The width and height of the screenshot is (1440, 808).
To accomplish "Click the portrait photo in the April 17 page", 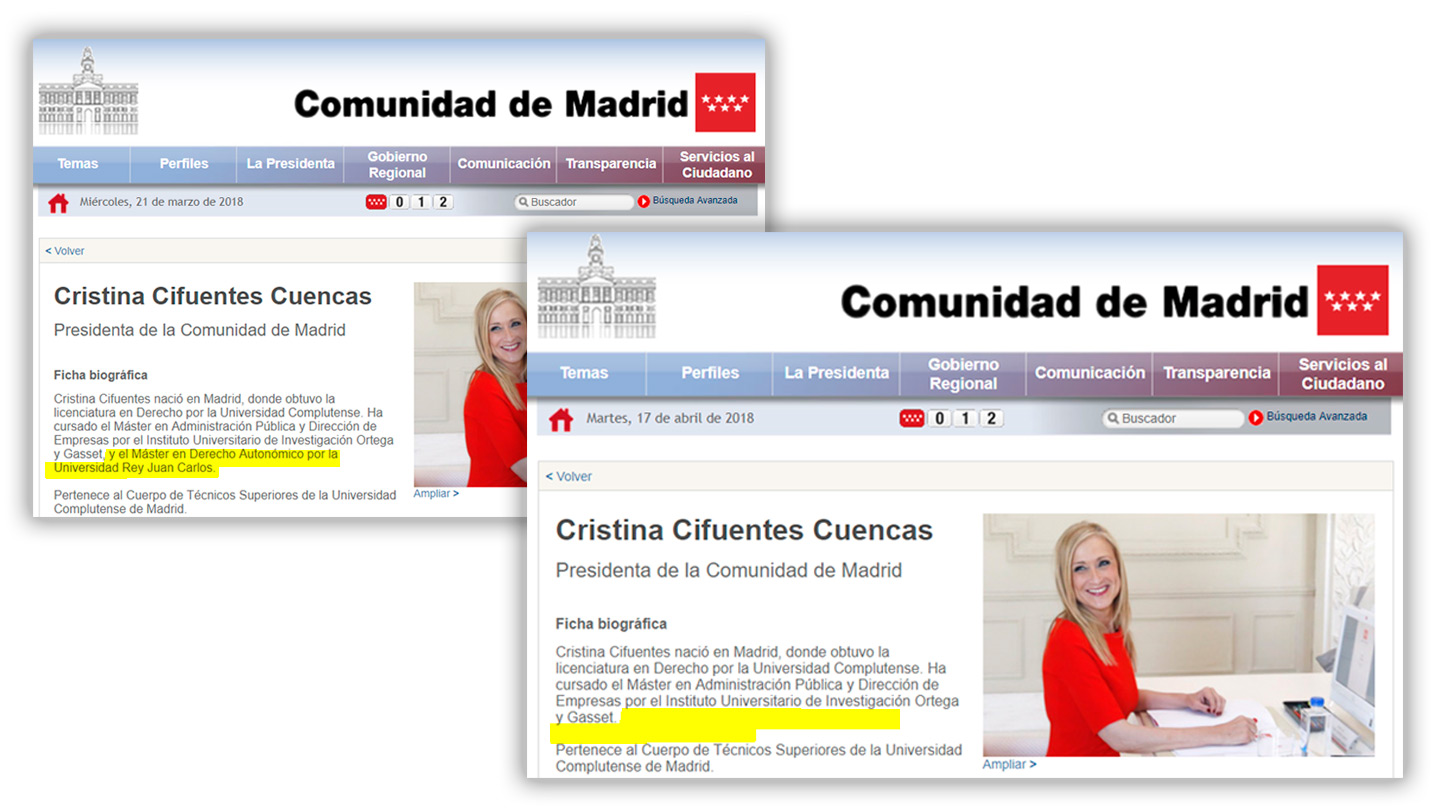I will coord(1178,635).
